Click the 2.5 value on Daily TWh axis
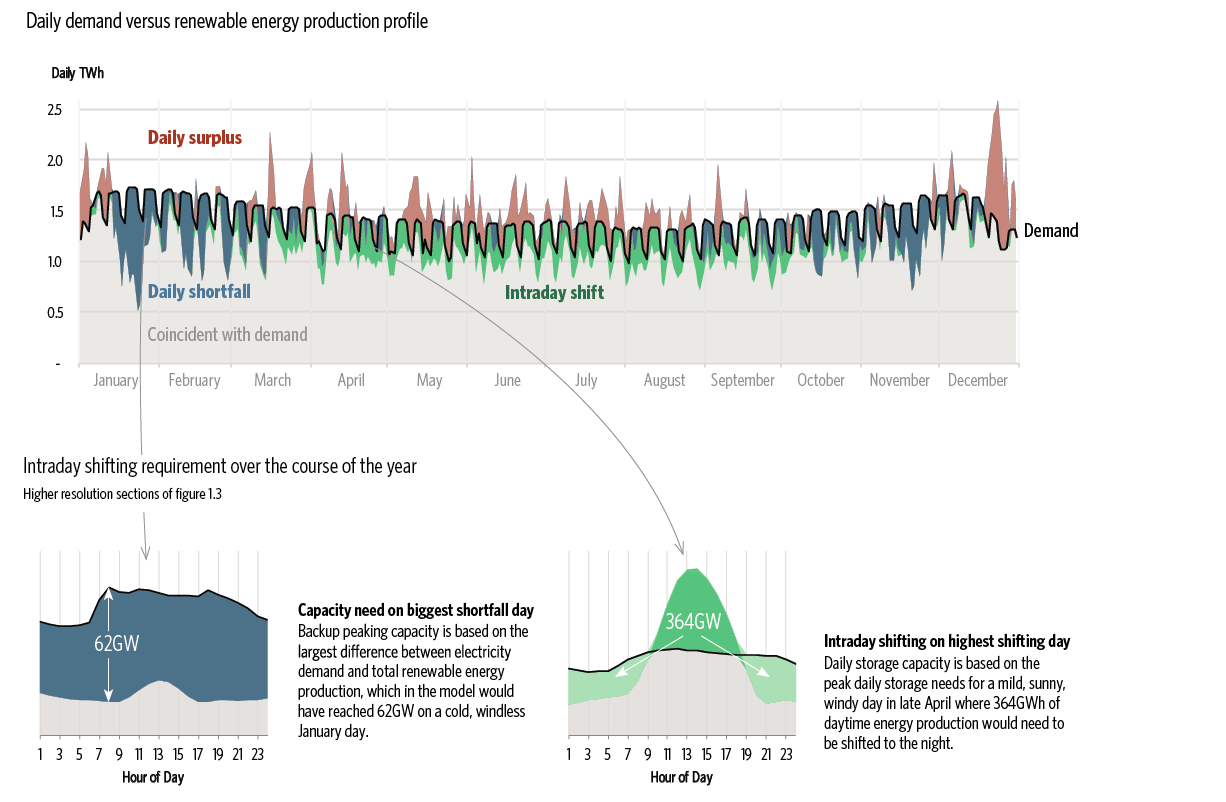This screenshot has width=1226, height=802. coord(55,109)
